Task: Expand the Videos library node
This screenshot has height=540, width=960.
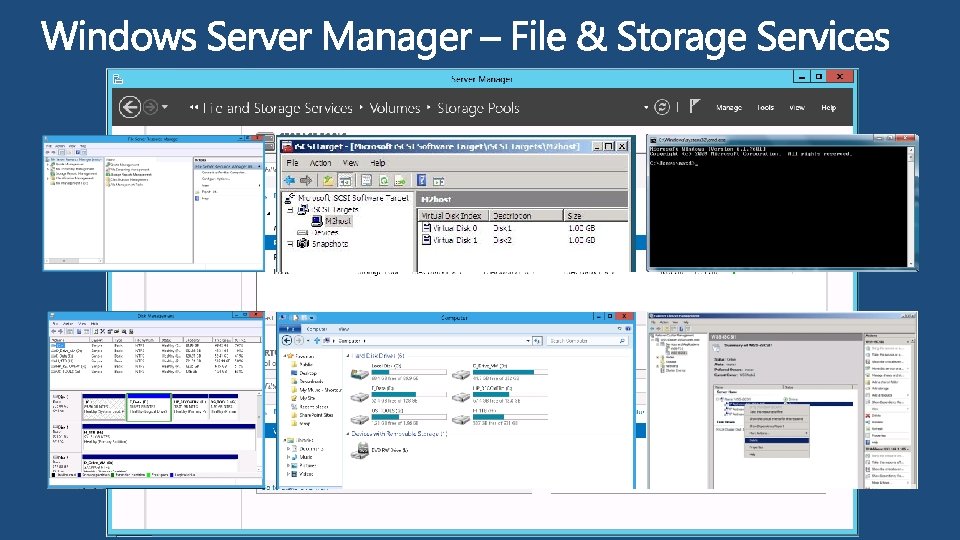Action: click(x=288, y=474)
